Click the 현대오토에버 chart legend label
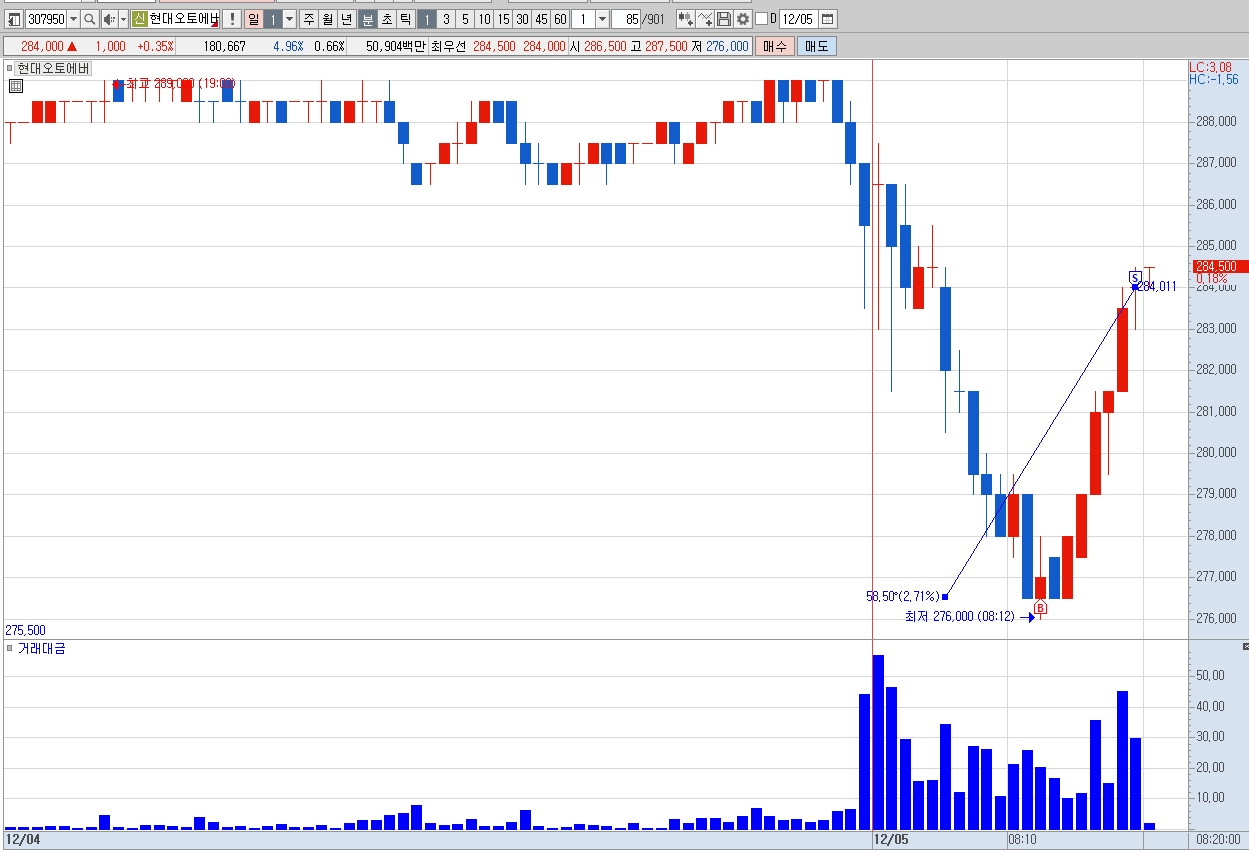 pos(53,68)
